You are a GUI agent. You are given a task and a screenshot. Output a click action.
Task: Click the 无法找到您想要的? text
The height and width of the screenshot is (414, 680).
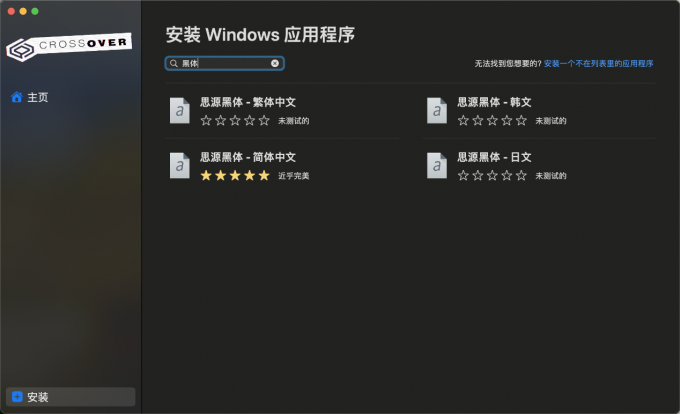508,64
